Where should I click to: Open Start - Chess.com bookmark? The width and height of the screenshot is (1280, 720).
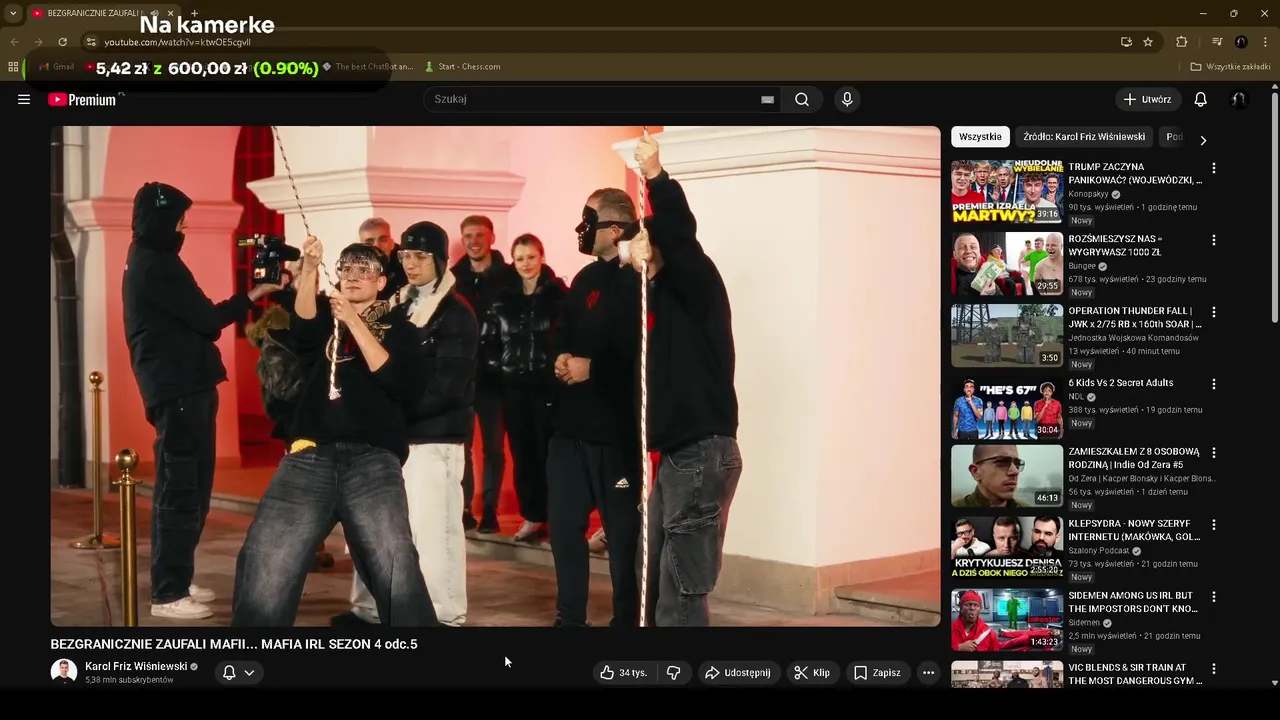pos(462,67)
